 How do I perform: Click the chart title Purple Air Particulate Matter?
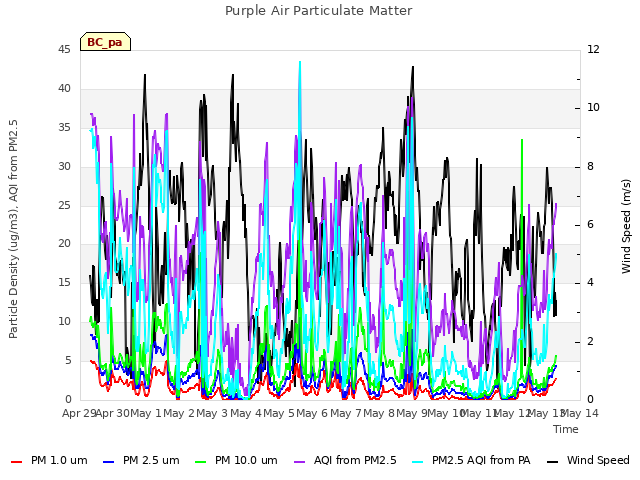click(319, 11)
